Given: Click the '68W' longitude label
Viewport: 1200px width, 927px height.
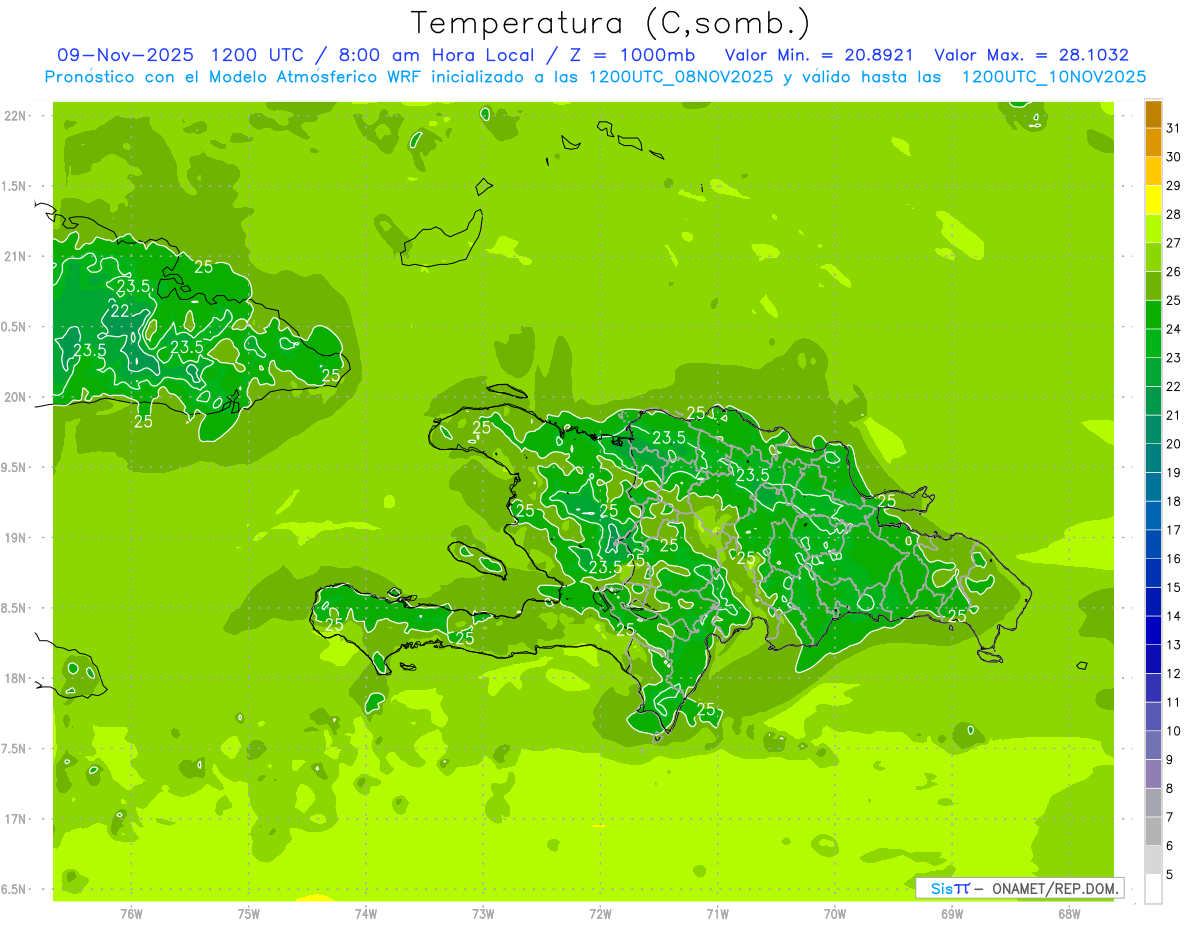Looking at the screenshot, I should click(x=1068, y=913).
